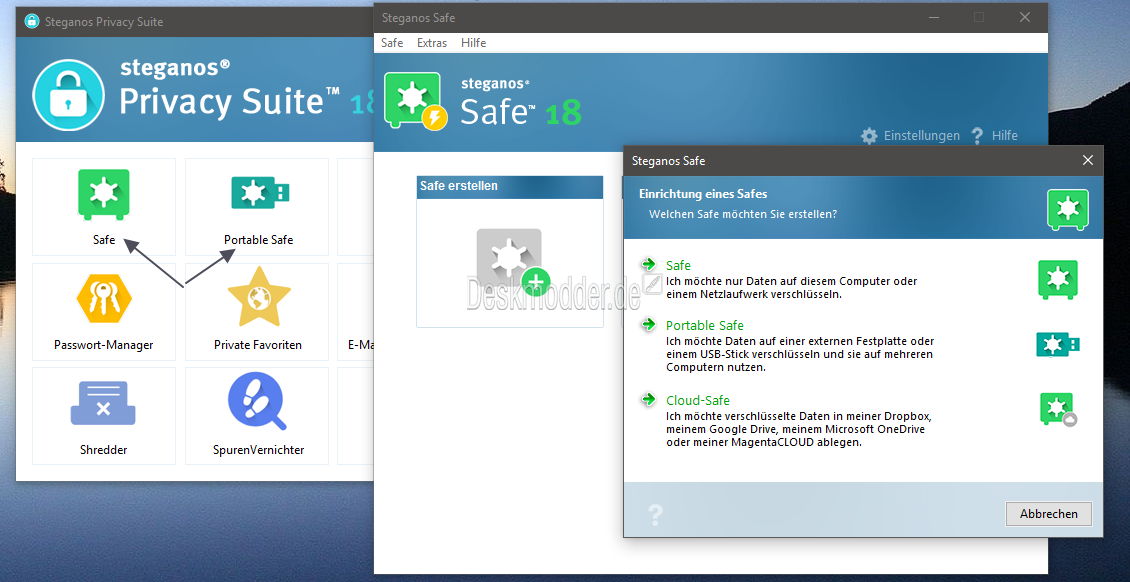The width and height of the screenshot is (1130, 582).
Task: Click 'SpurenVernichter' label text
Action: click(258, 450)
